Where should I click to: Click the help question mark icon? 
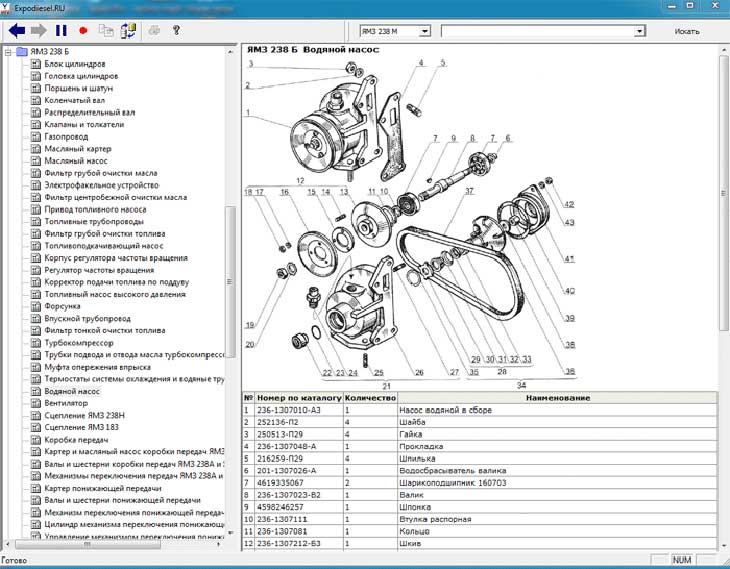(176, 31)
